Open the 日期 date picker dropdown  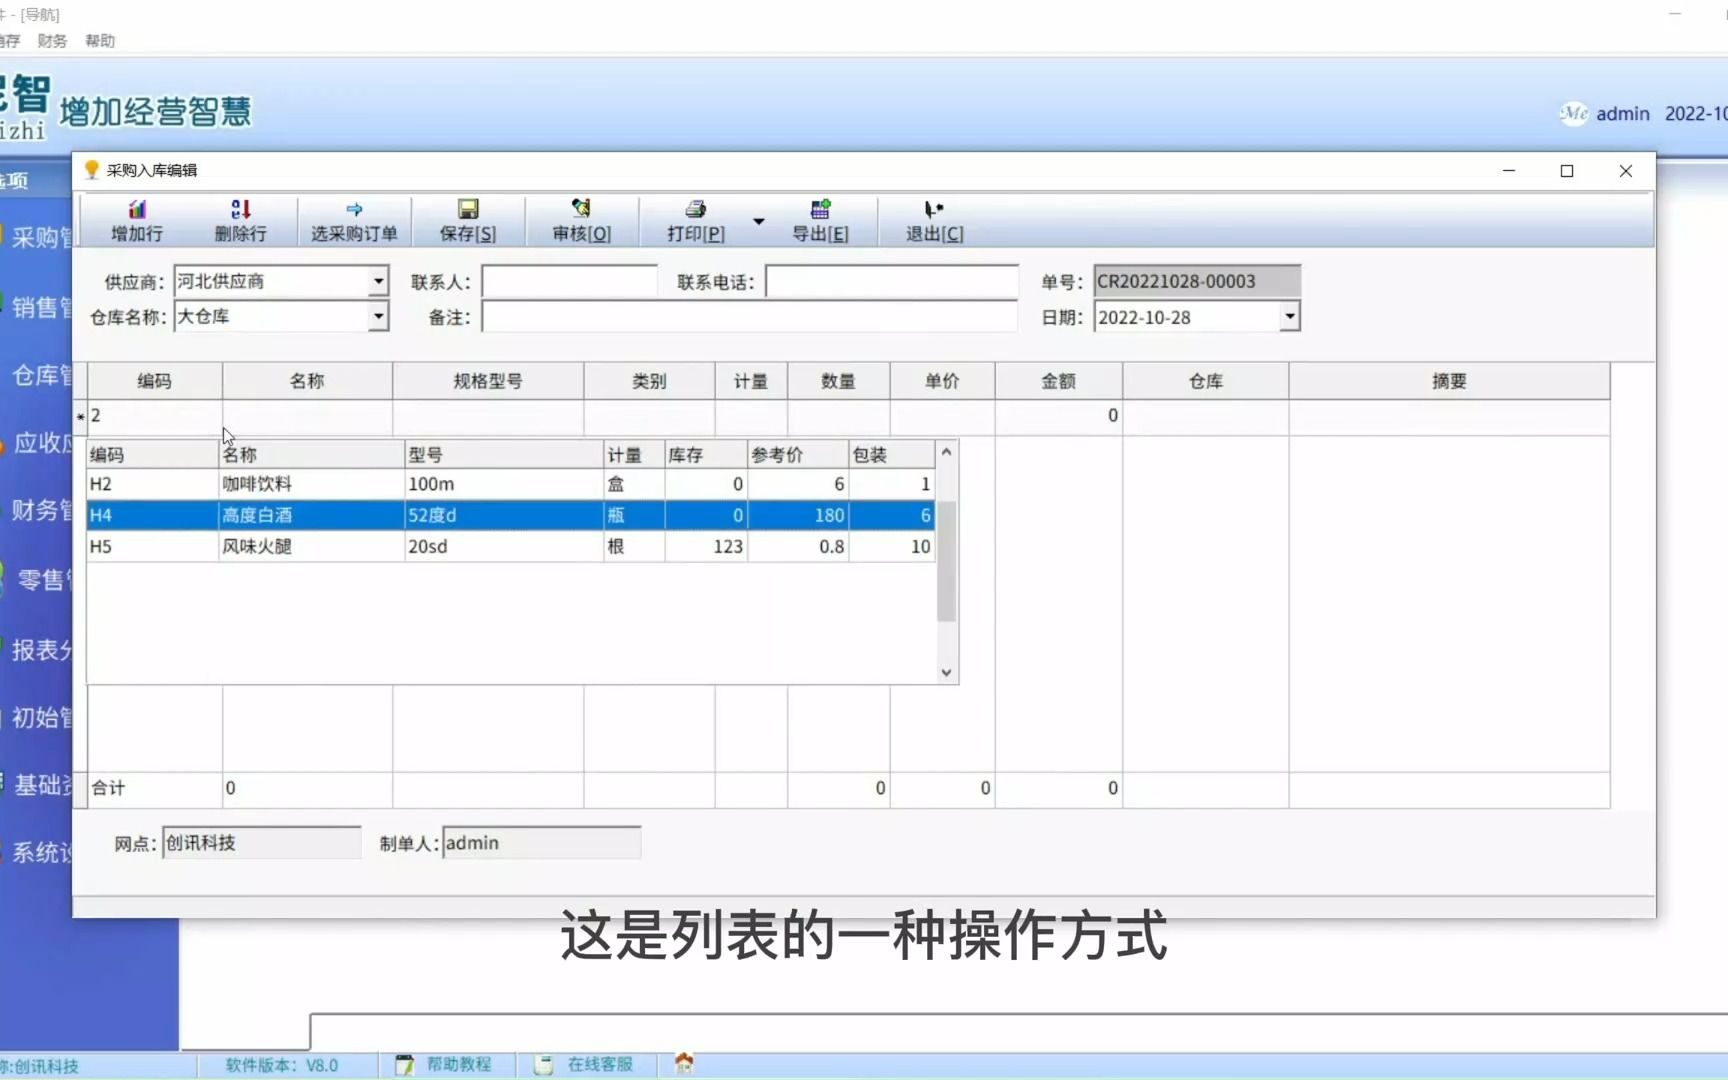1290,317
